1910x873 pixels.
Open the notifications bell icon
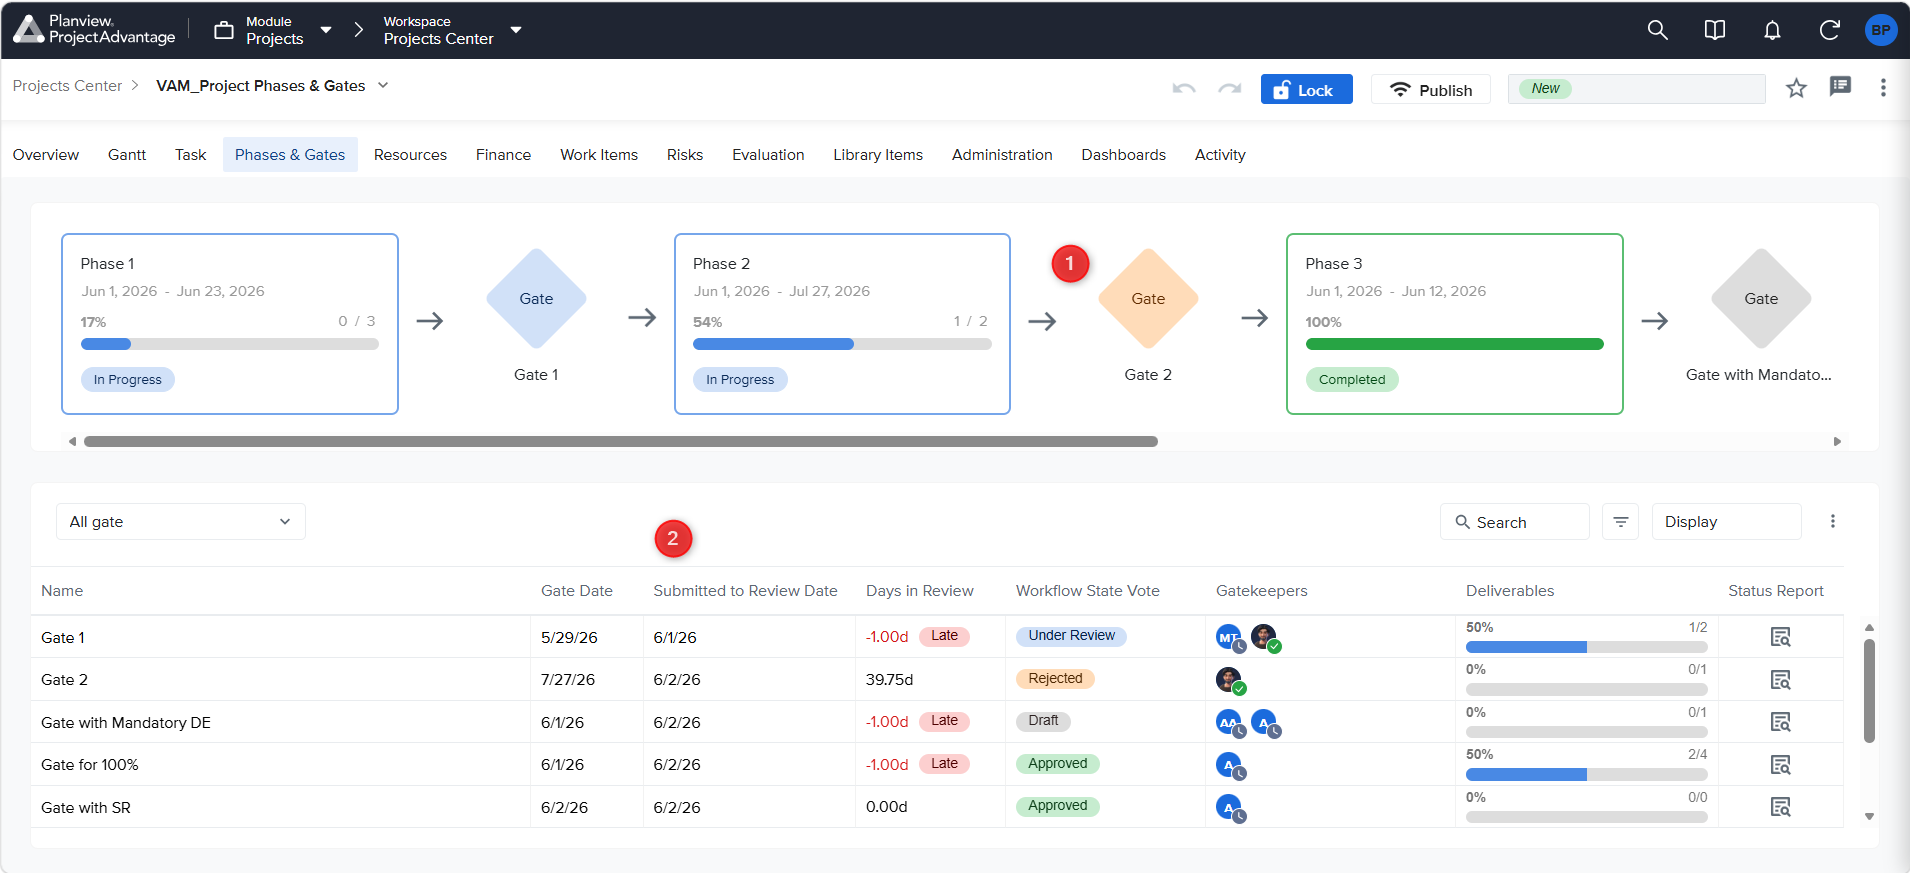[1772, 30]
